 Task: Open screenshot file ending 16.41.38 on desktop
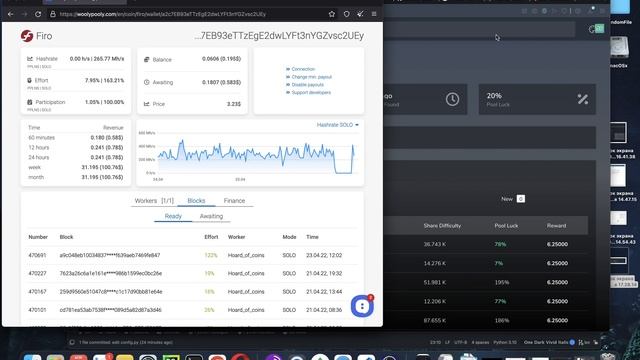619,133
